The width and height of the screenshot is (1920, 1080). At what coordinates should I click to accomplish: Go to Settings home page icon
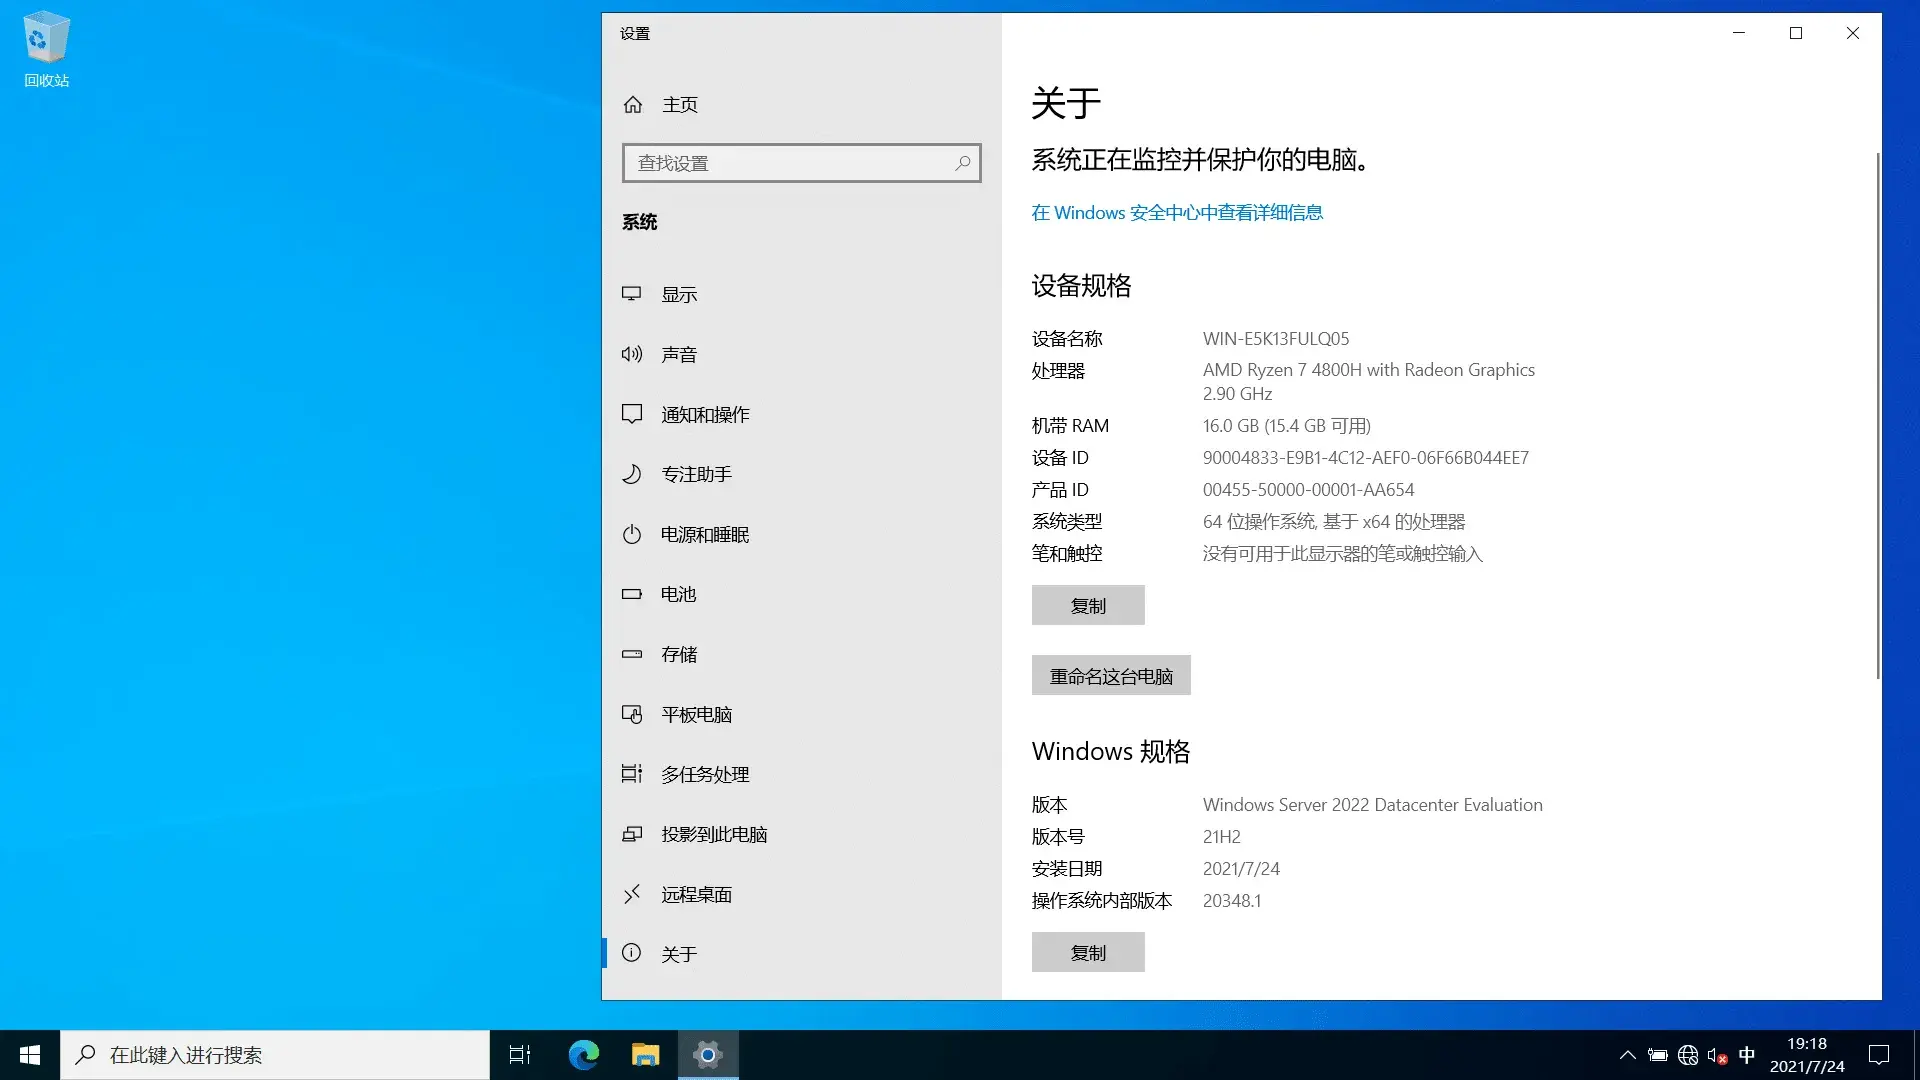pos(632,104)
